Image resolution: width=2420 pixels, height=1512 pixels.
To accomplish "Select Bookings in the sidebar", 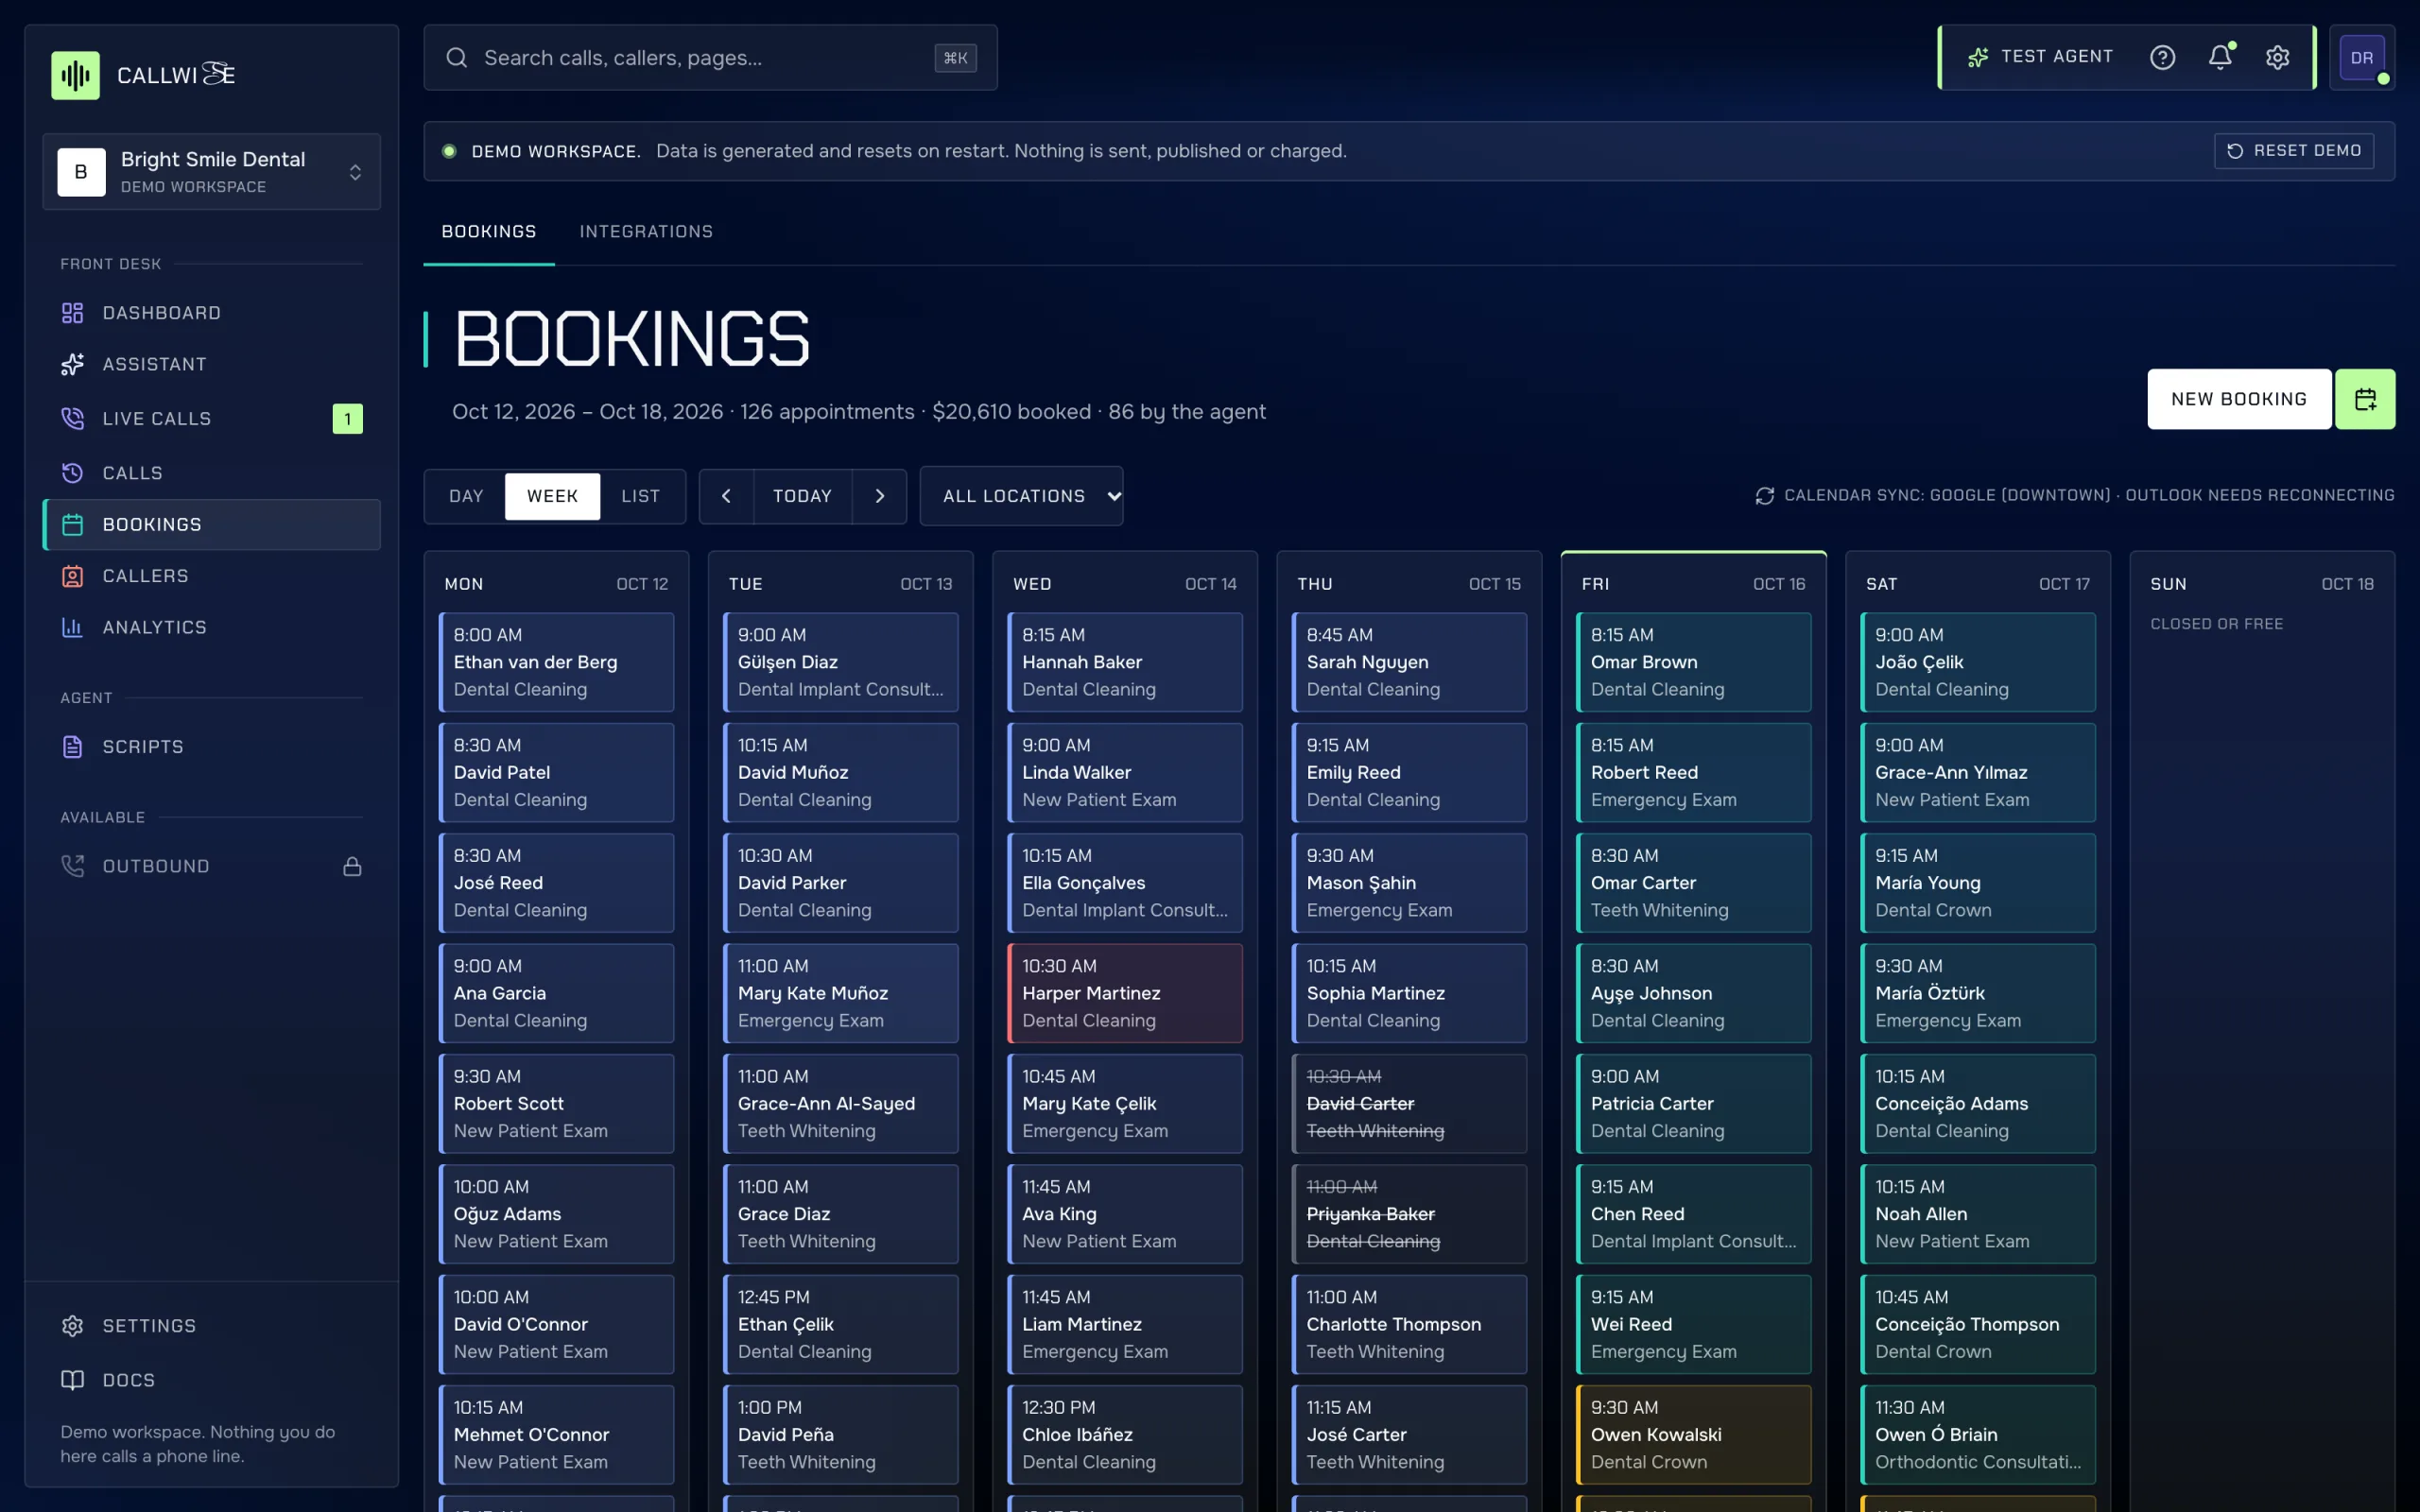I will (212, 525).
